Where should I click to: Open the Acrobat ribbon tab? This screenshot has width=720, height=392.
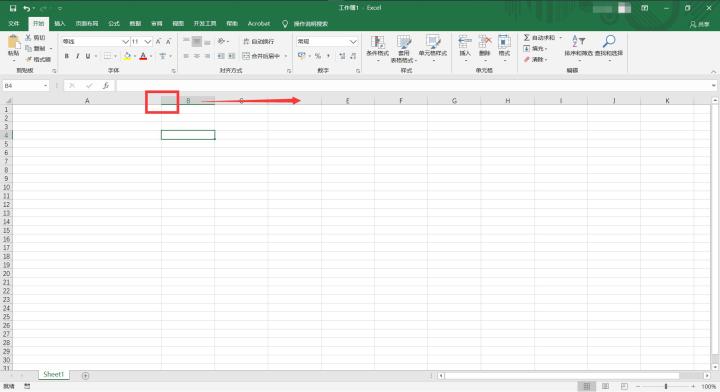click(x=259, y=23)
